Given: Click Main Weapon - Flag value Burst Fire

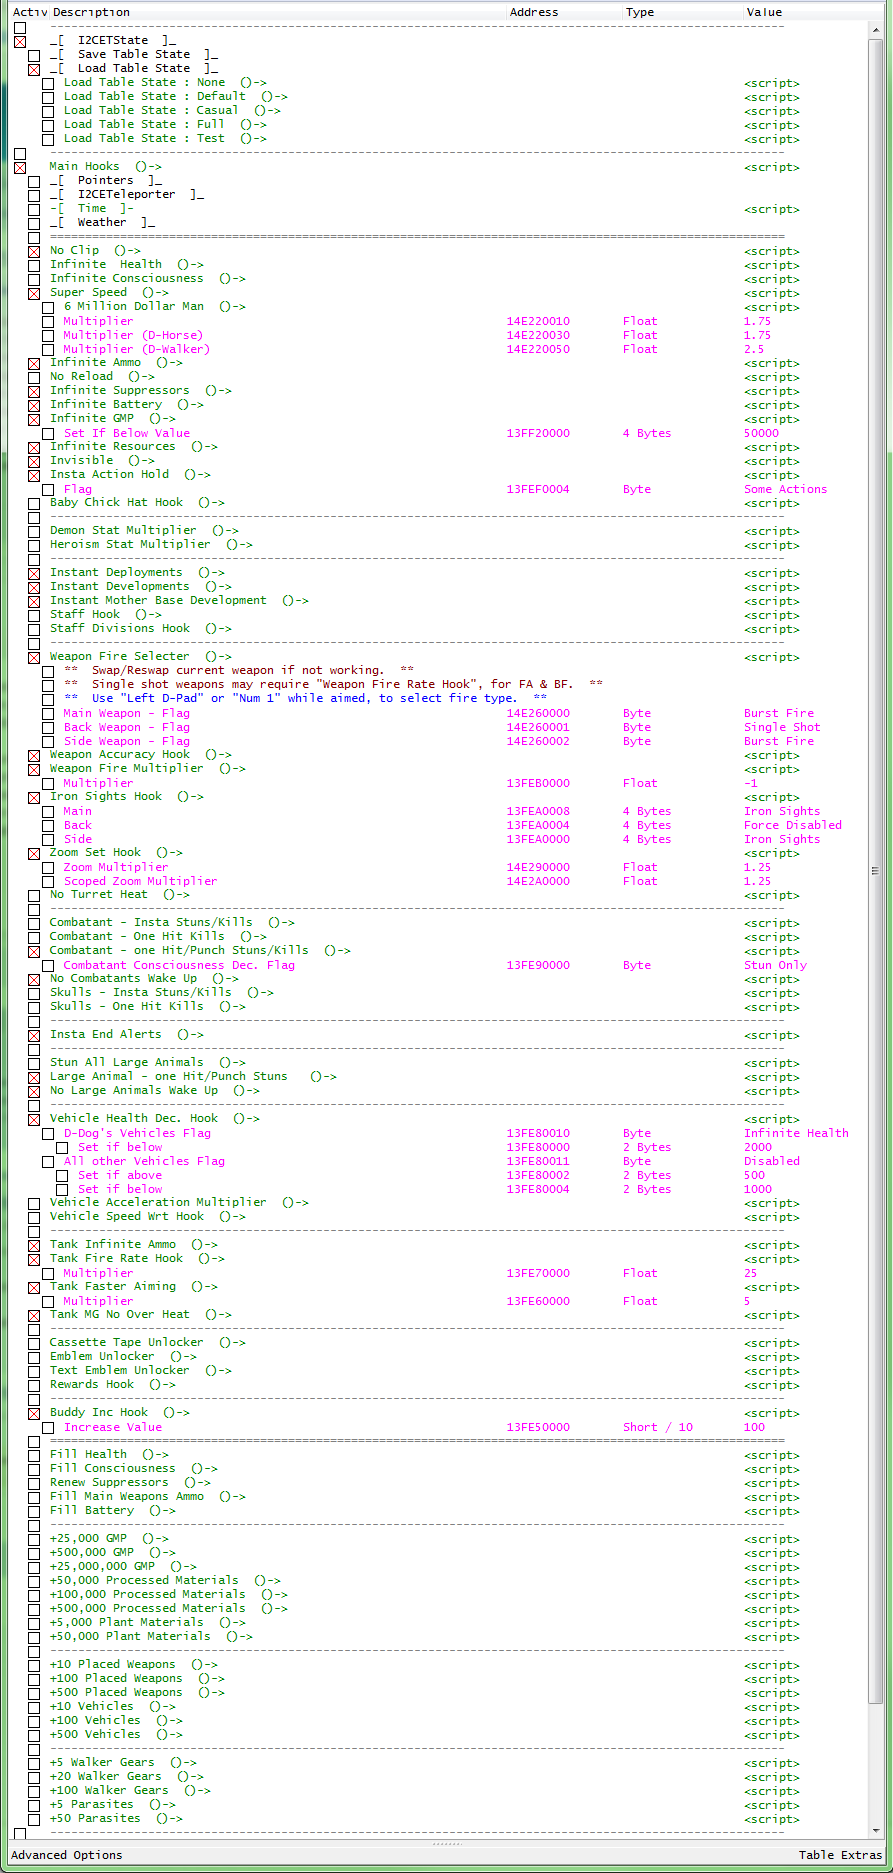Looking at the screenshot, I should [779, 714].
